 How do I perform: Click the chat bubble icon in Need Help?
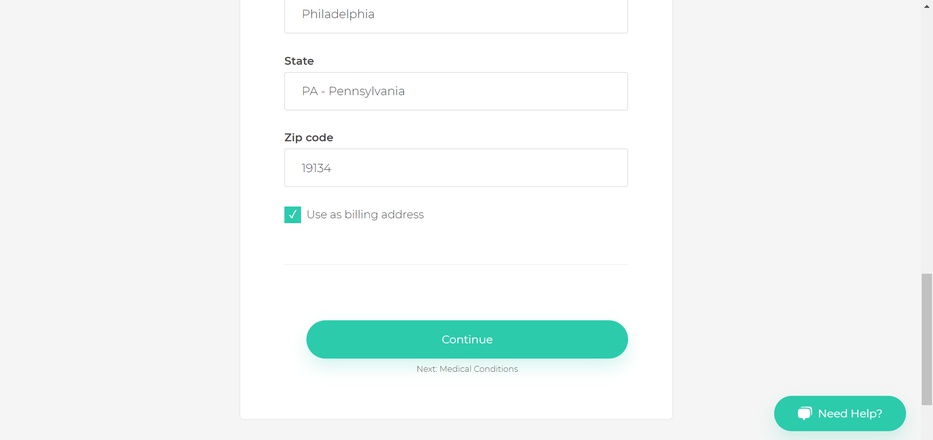(804, 413)
